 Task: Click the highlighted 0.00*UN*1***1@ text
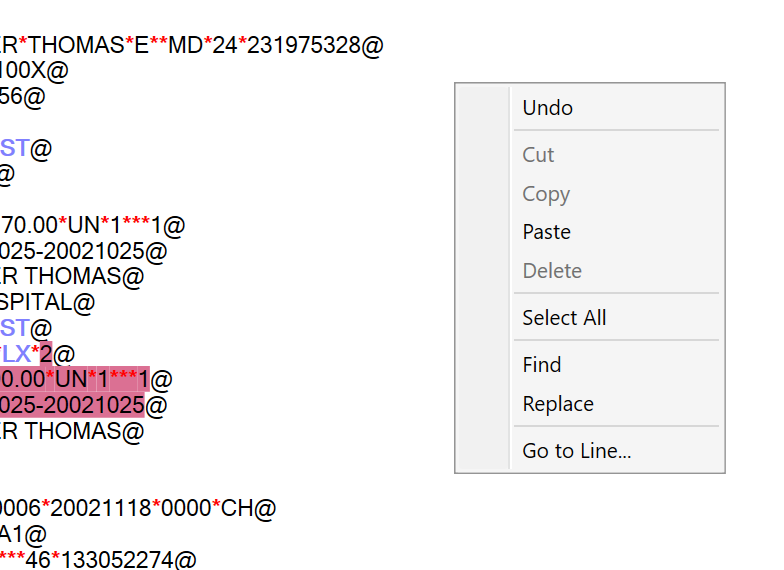[x=75, y=380]
